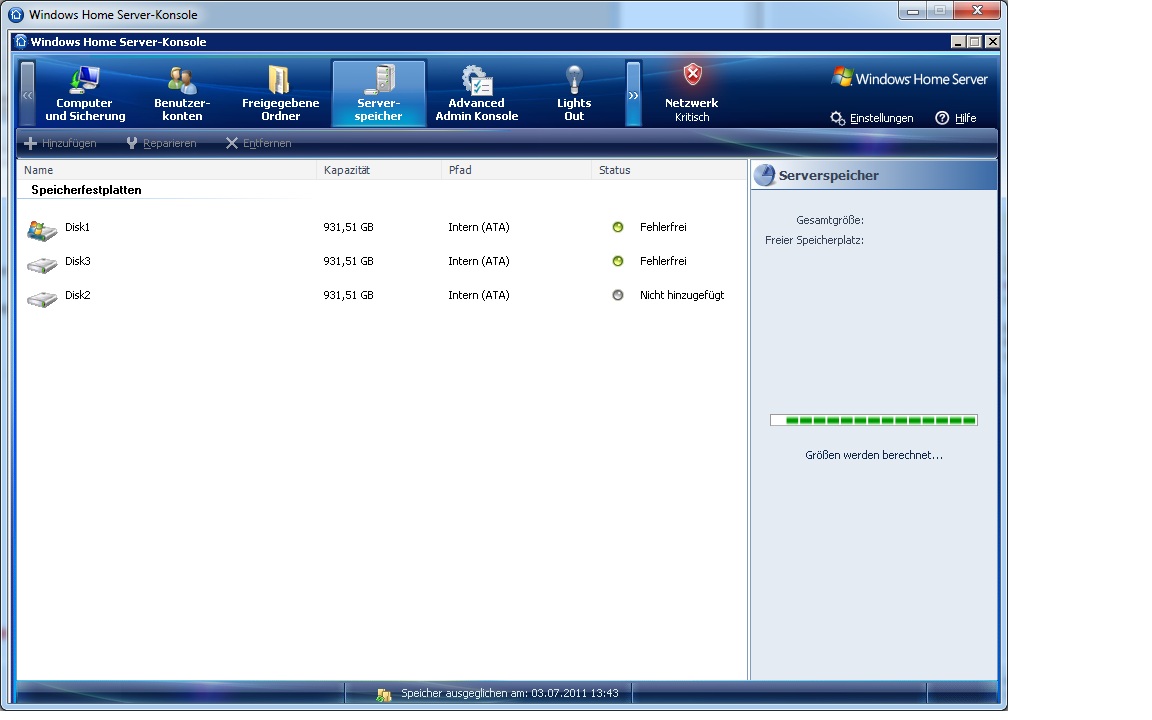
Task: Click the Disk3 name text
Action: click(78, 261)
